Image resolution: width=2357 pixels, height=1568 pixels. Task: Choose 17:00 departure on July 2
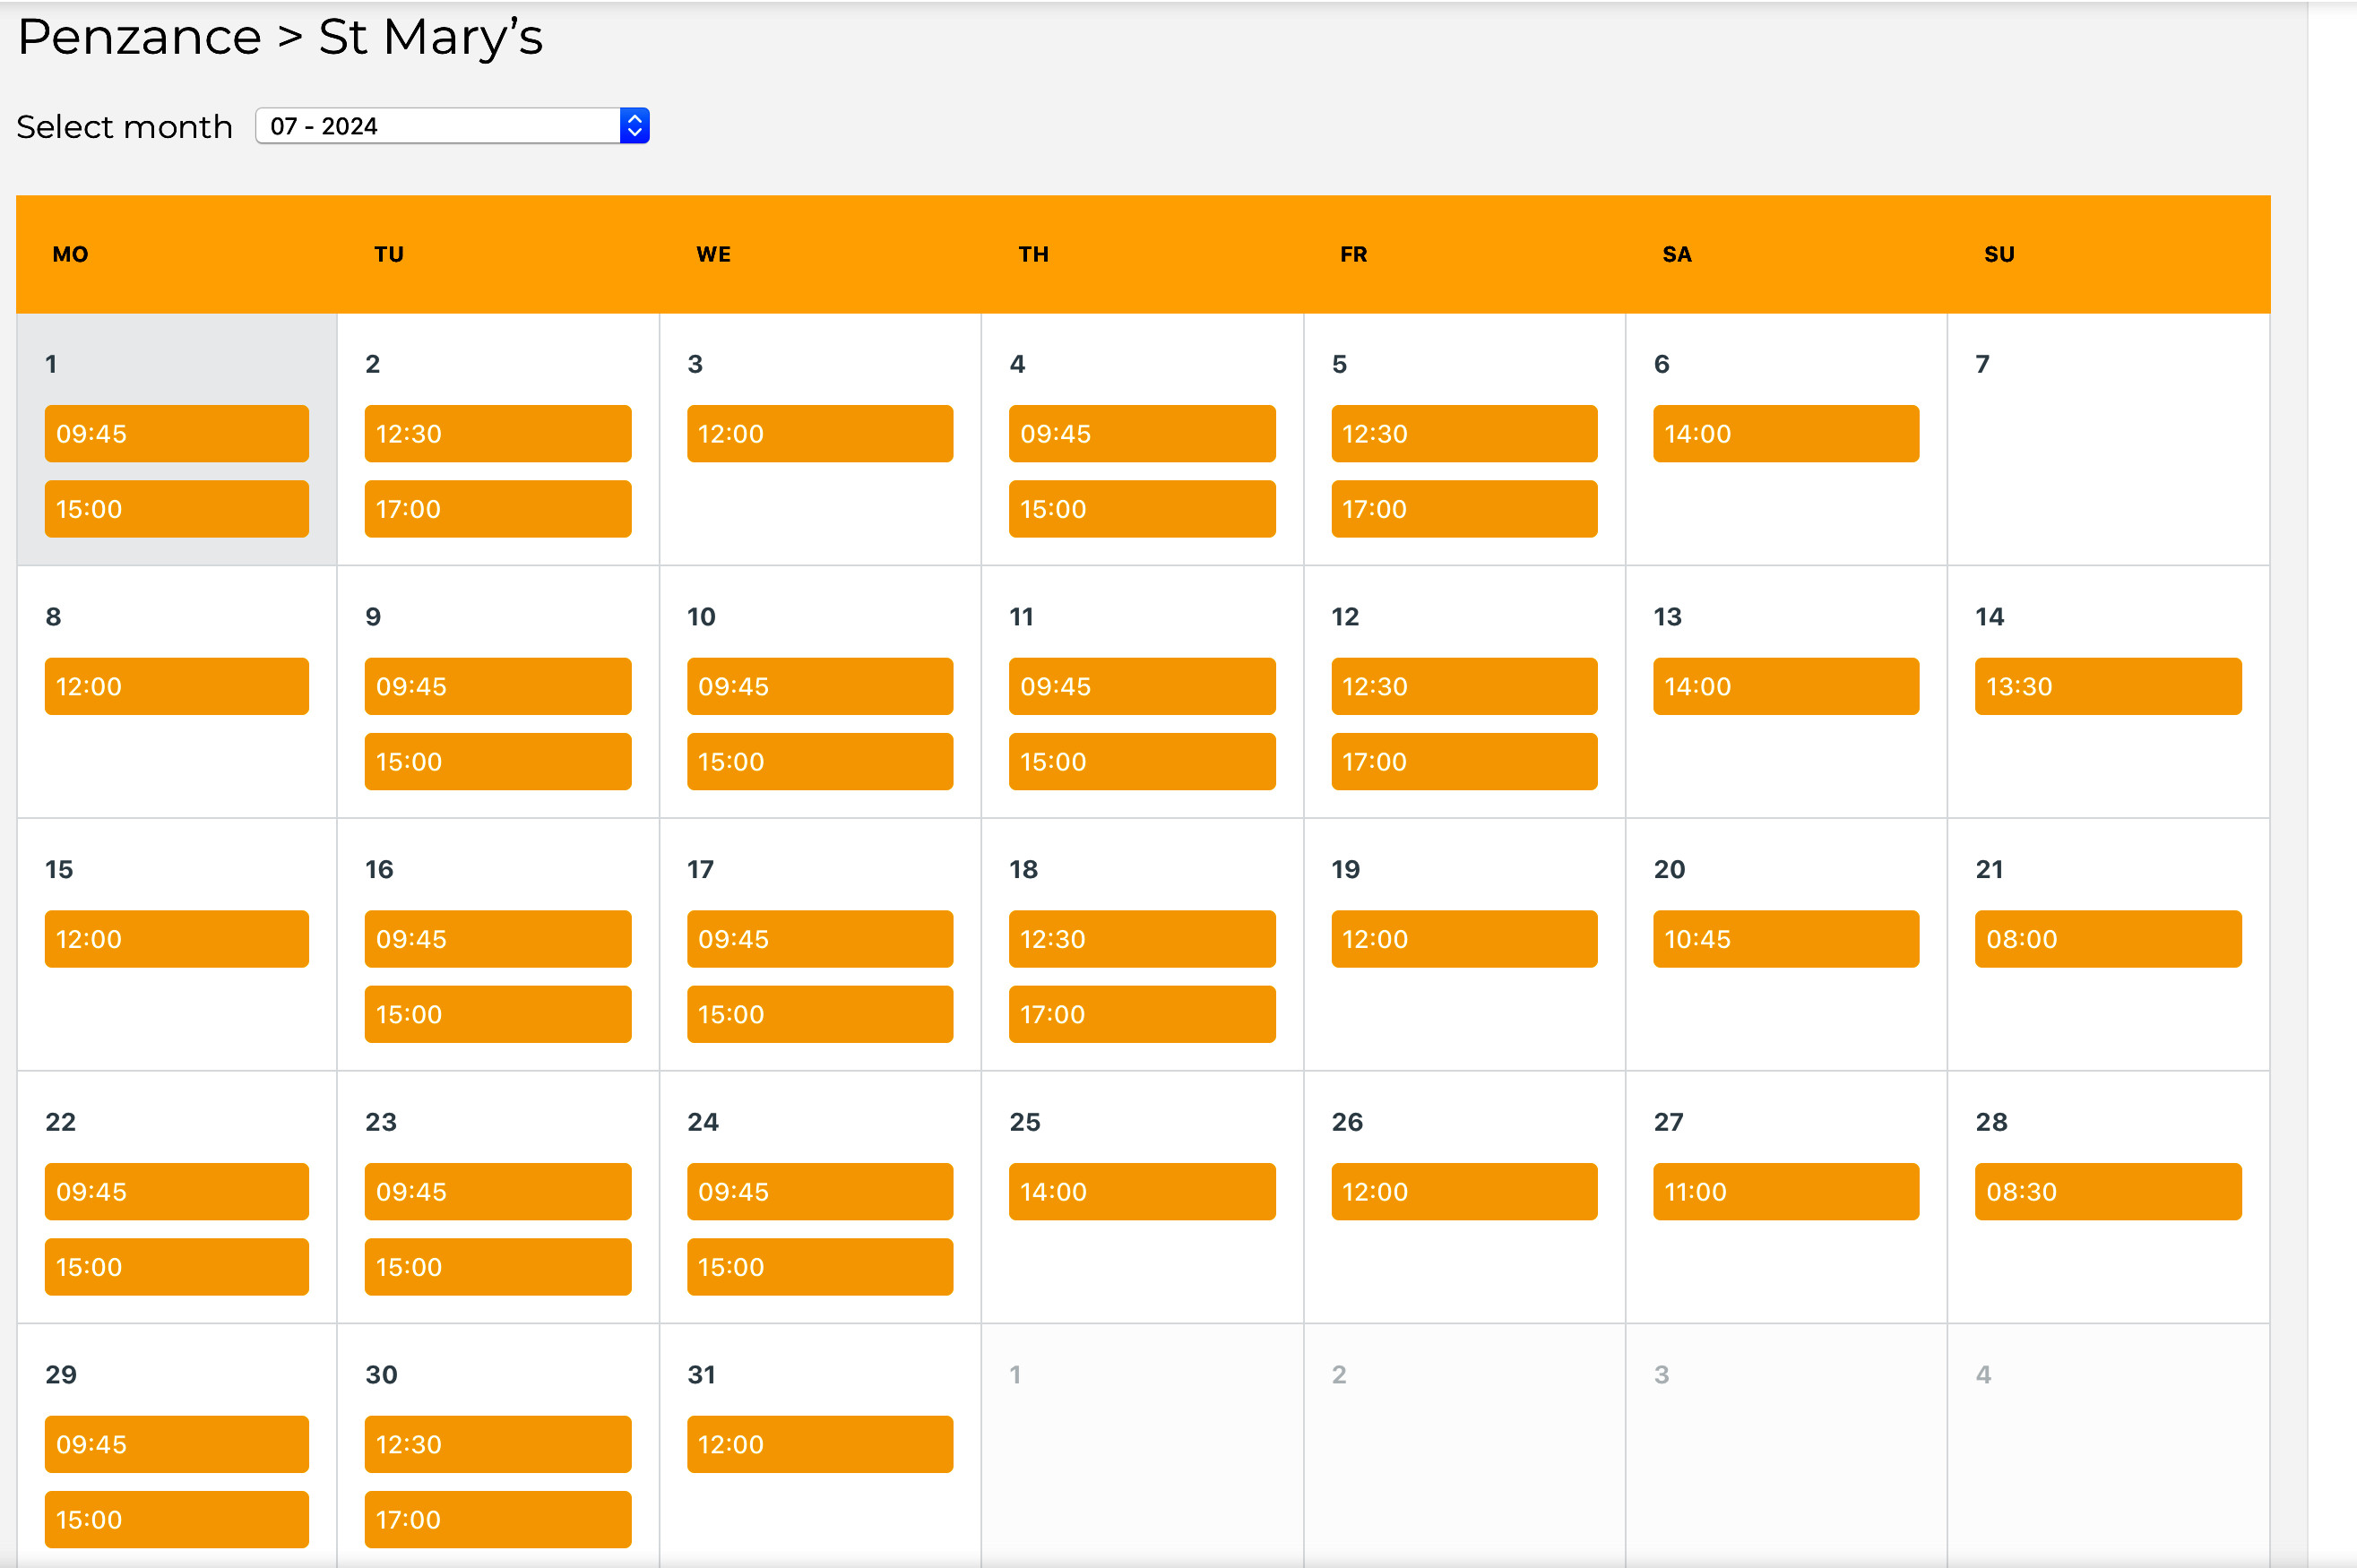pyautogui.click(x=497, y=509)
